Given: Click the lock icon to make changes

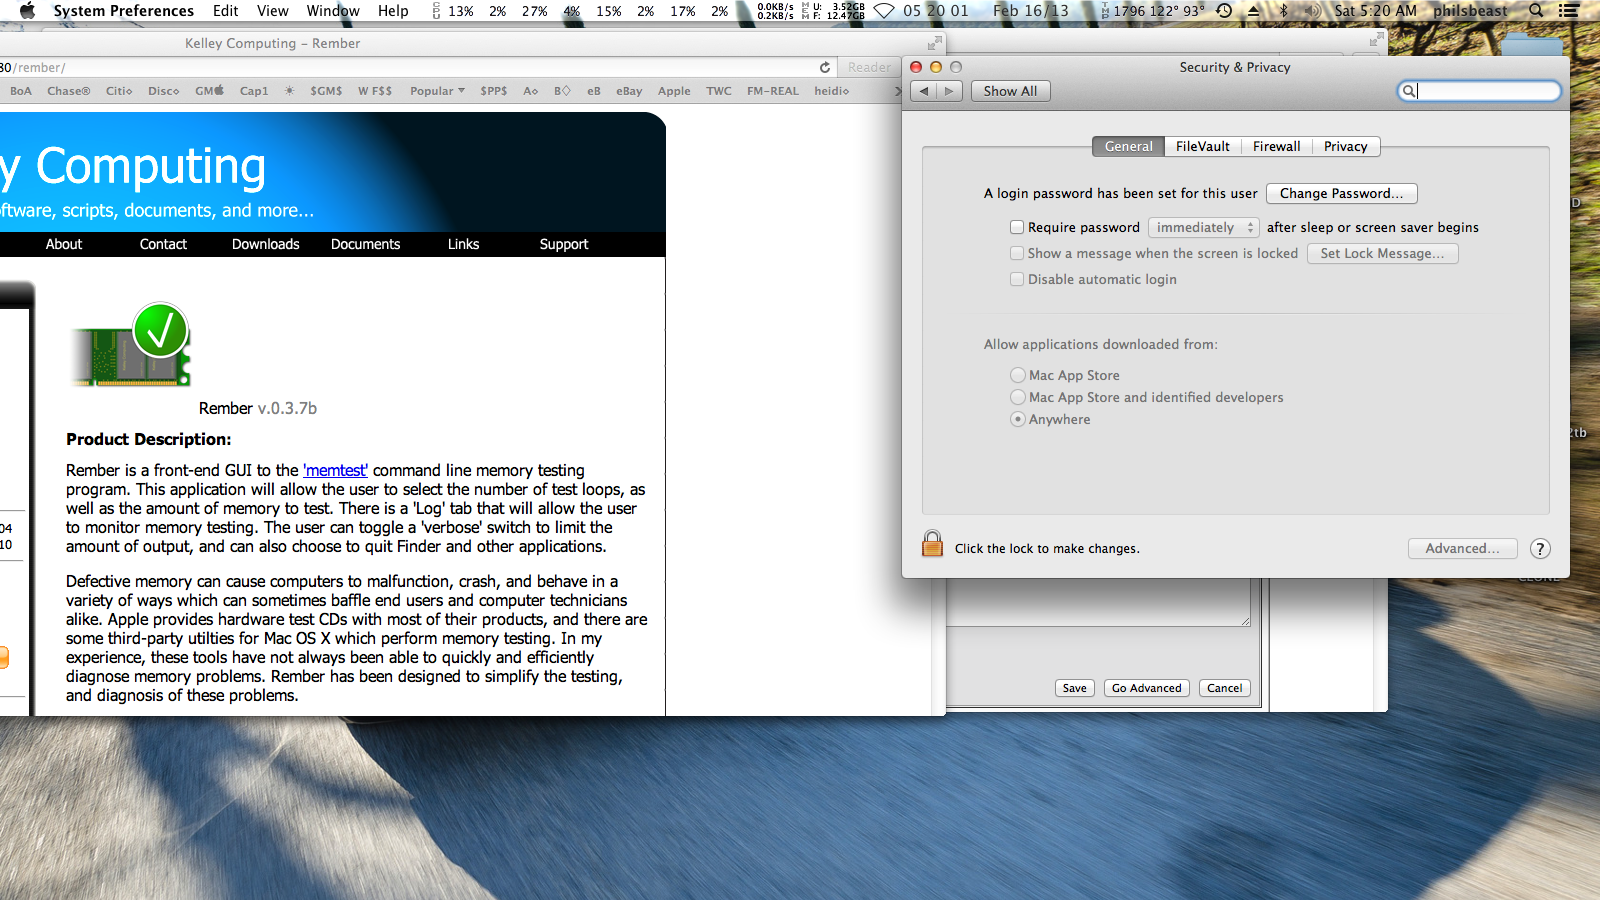Looking at the screenshot, I should [932, 544].
